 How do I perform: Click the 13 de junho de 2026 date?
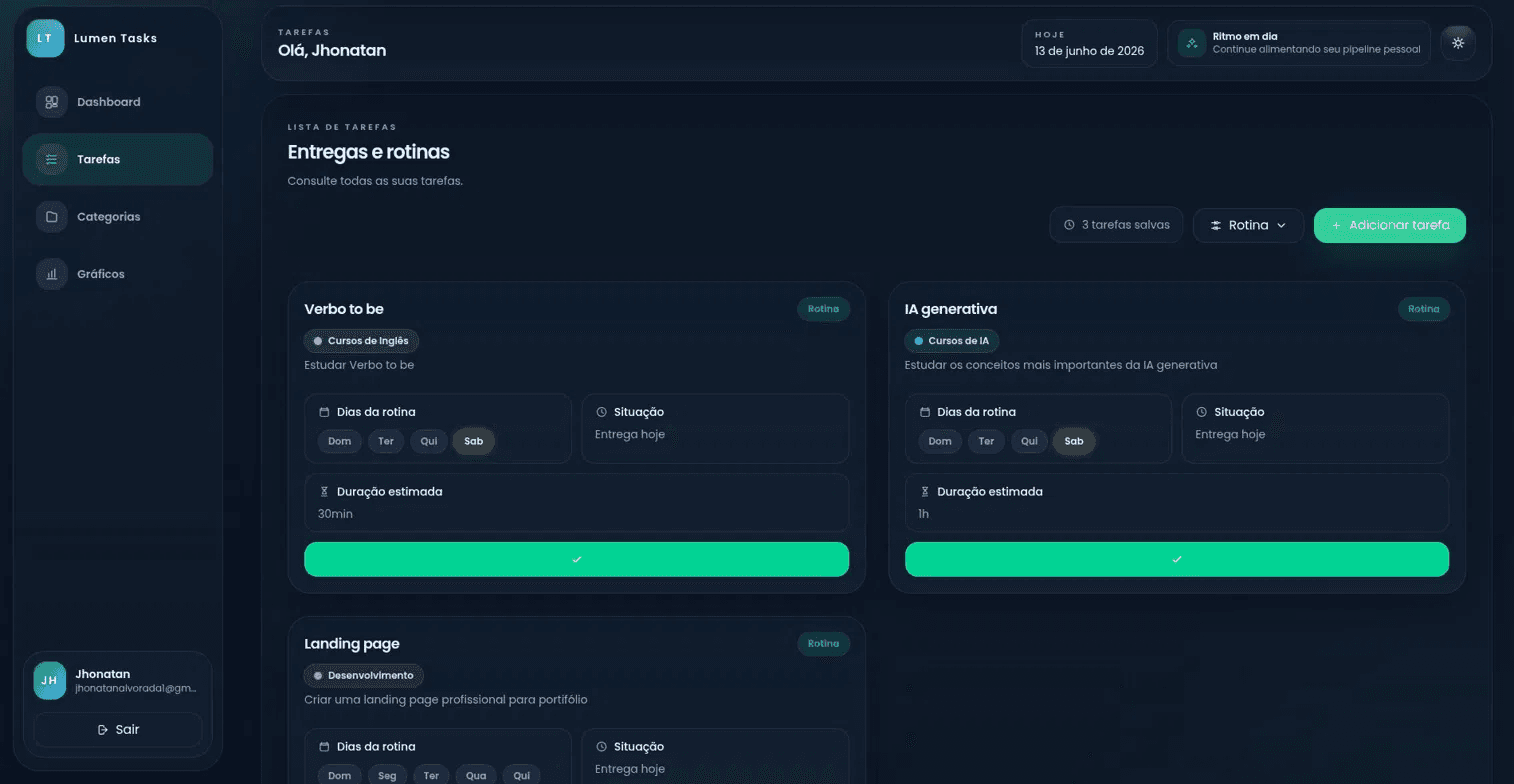(1089, 50)
